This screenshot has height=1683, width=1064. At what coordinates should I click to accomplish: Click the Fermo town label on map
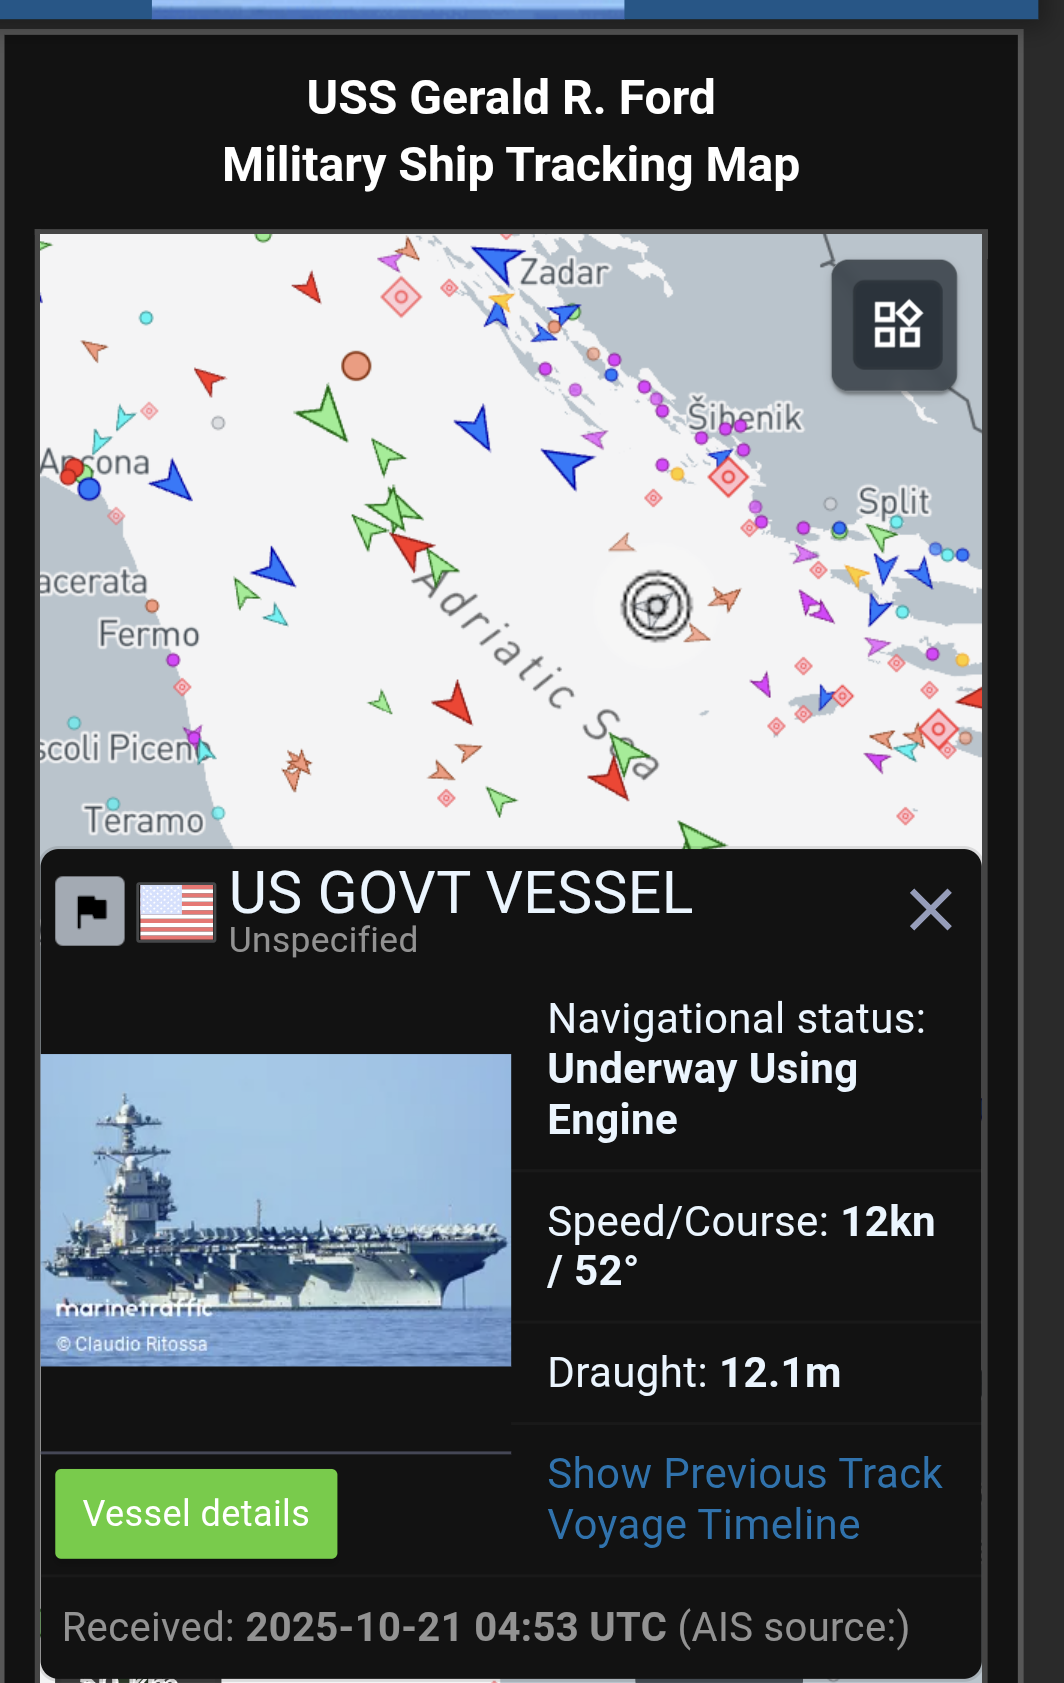coord(149,634)
